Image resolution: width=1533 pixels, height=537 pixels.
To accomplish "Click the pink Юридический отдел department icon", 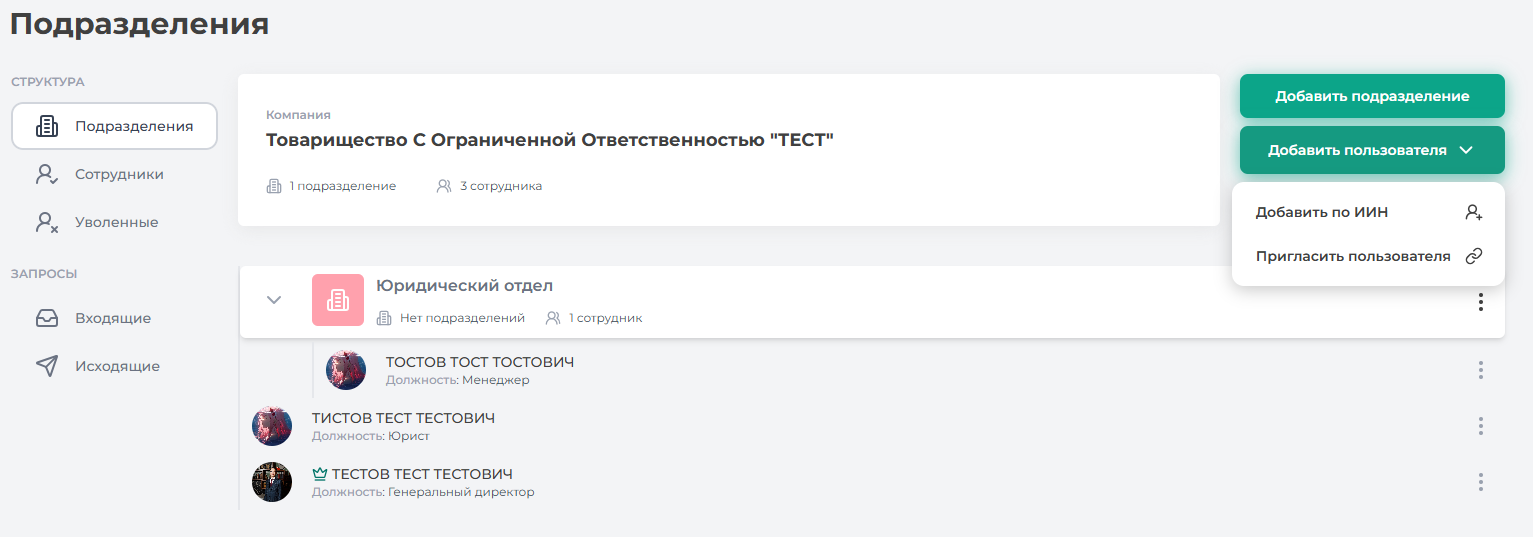I will pos(337,300).
